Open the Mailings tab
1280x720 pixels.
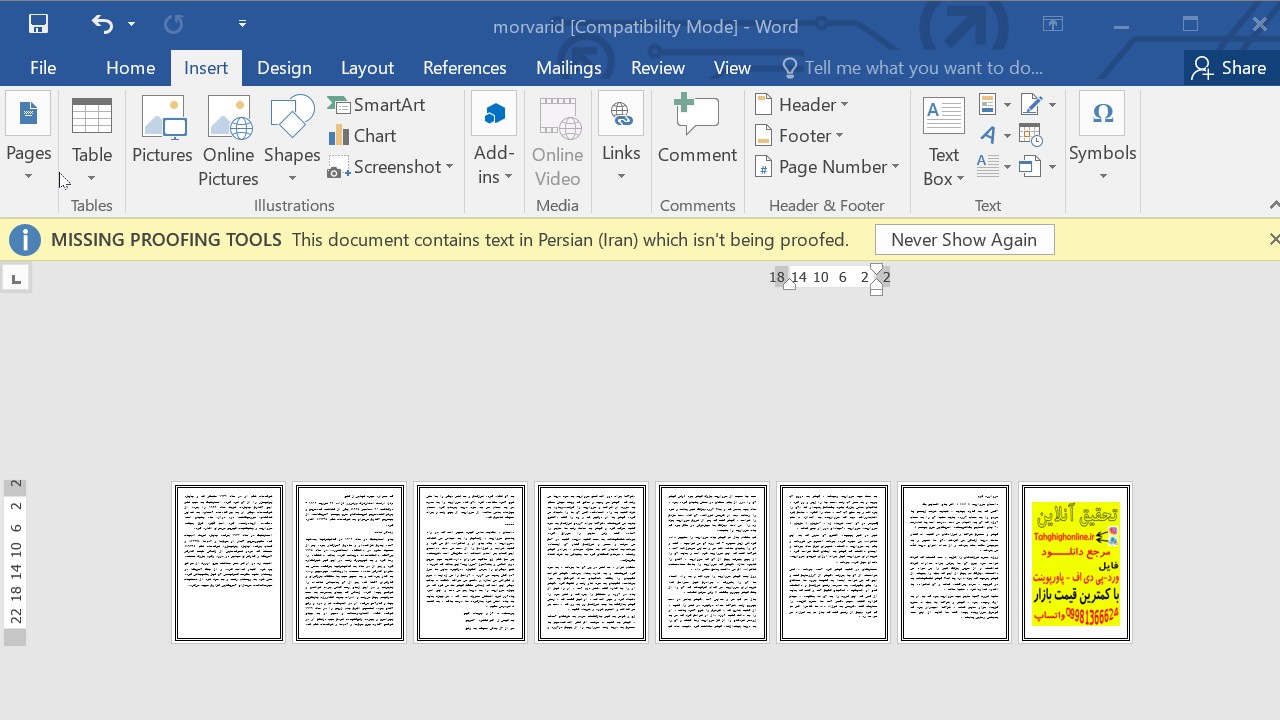pyautogui.click(x=568, y=68)
